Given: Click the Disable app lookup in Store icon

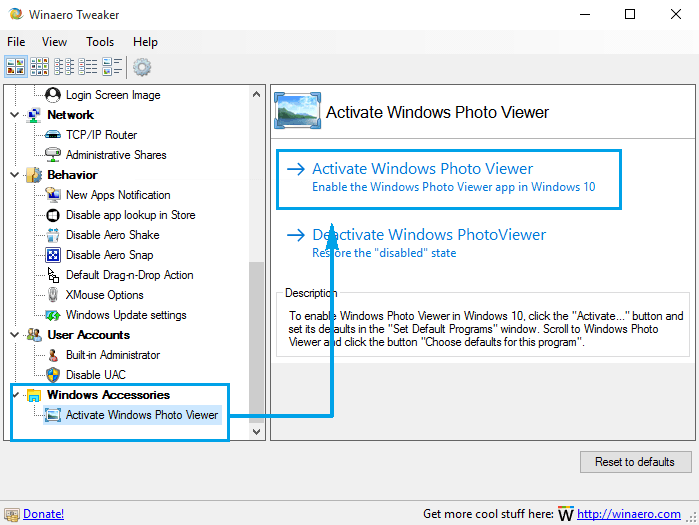Looking at the screenshot, I should click(x=53, y=215).
